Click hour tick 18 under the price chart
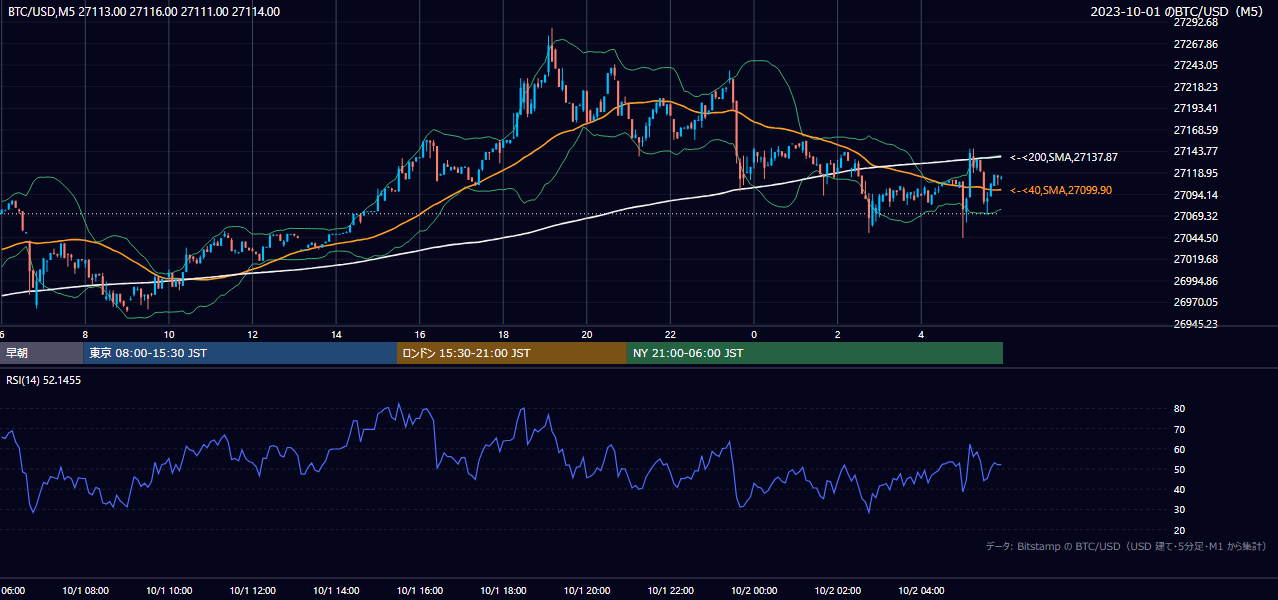The image size is (1278, 600). [x=503, y=334]
